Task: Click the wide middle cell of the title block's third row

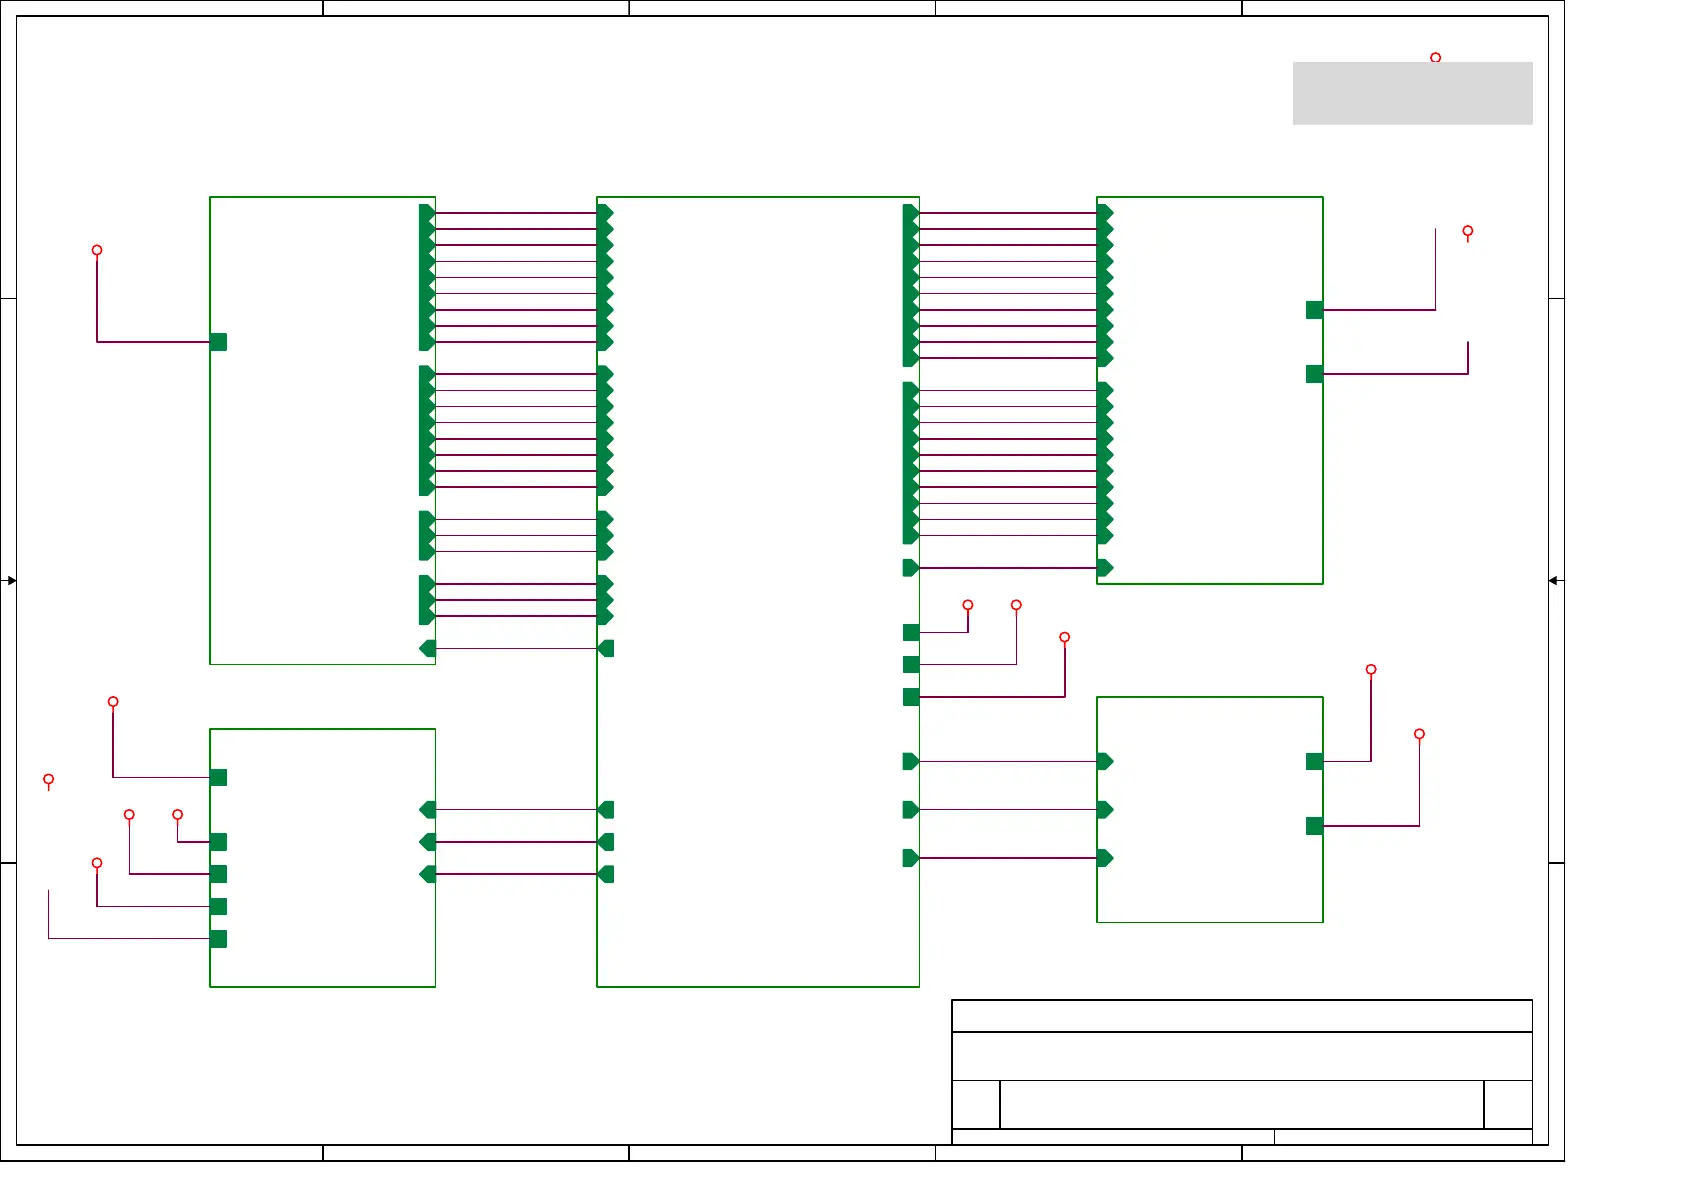Action: [x=1242, y=1105]
